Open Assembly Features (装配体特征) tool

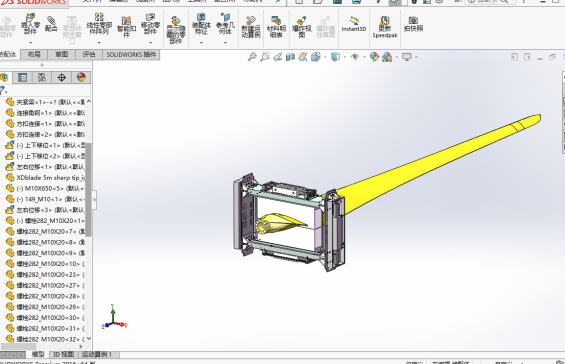(x=201, y=25)
